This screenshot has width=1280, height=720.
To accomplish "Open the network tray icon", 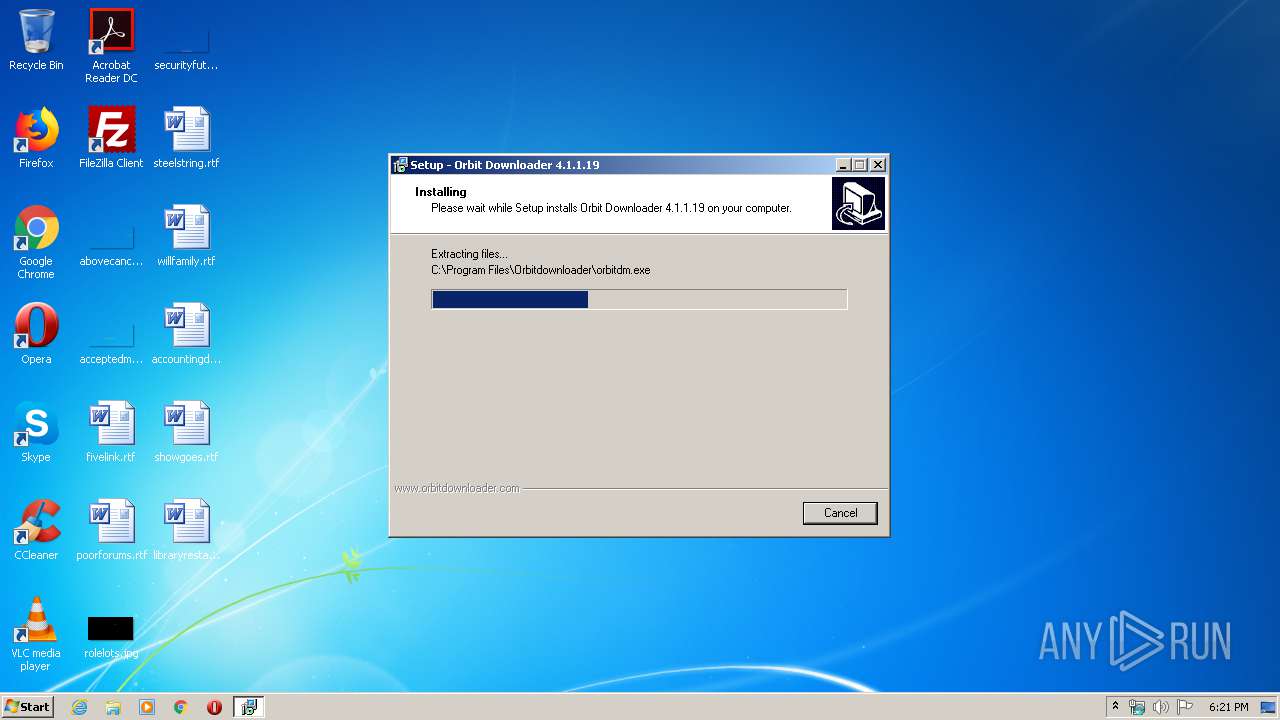I will (x=1137, y=707).
